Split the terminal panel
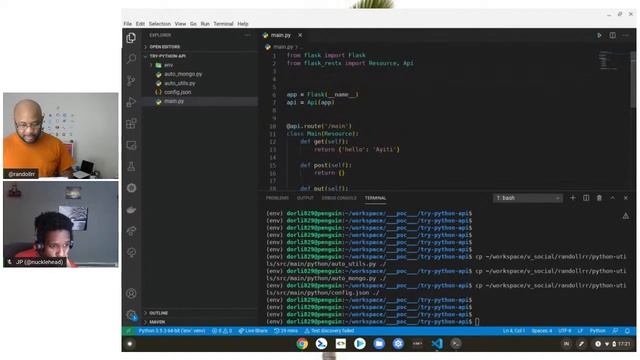This screenshot has height=360, width=640. [x=586, y=198]
